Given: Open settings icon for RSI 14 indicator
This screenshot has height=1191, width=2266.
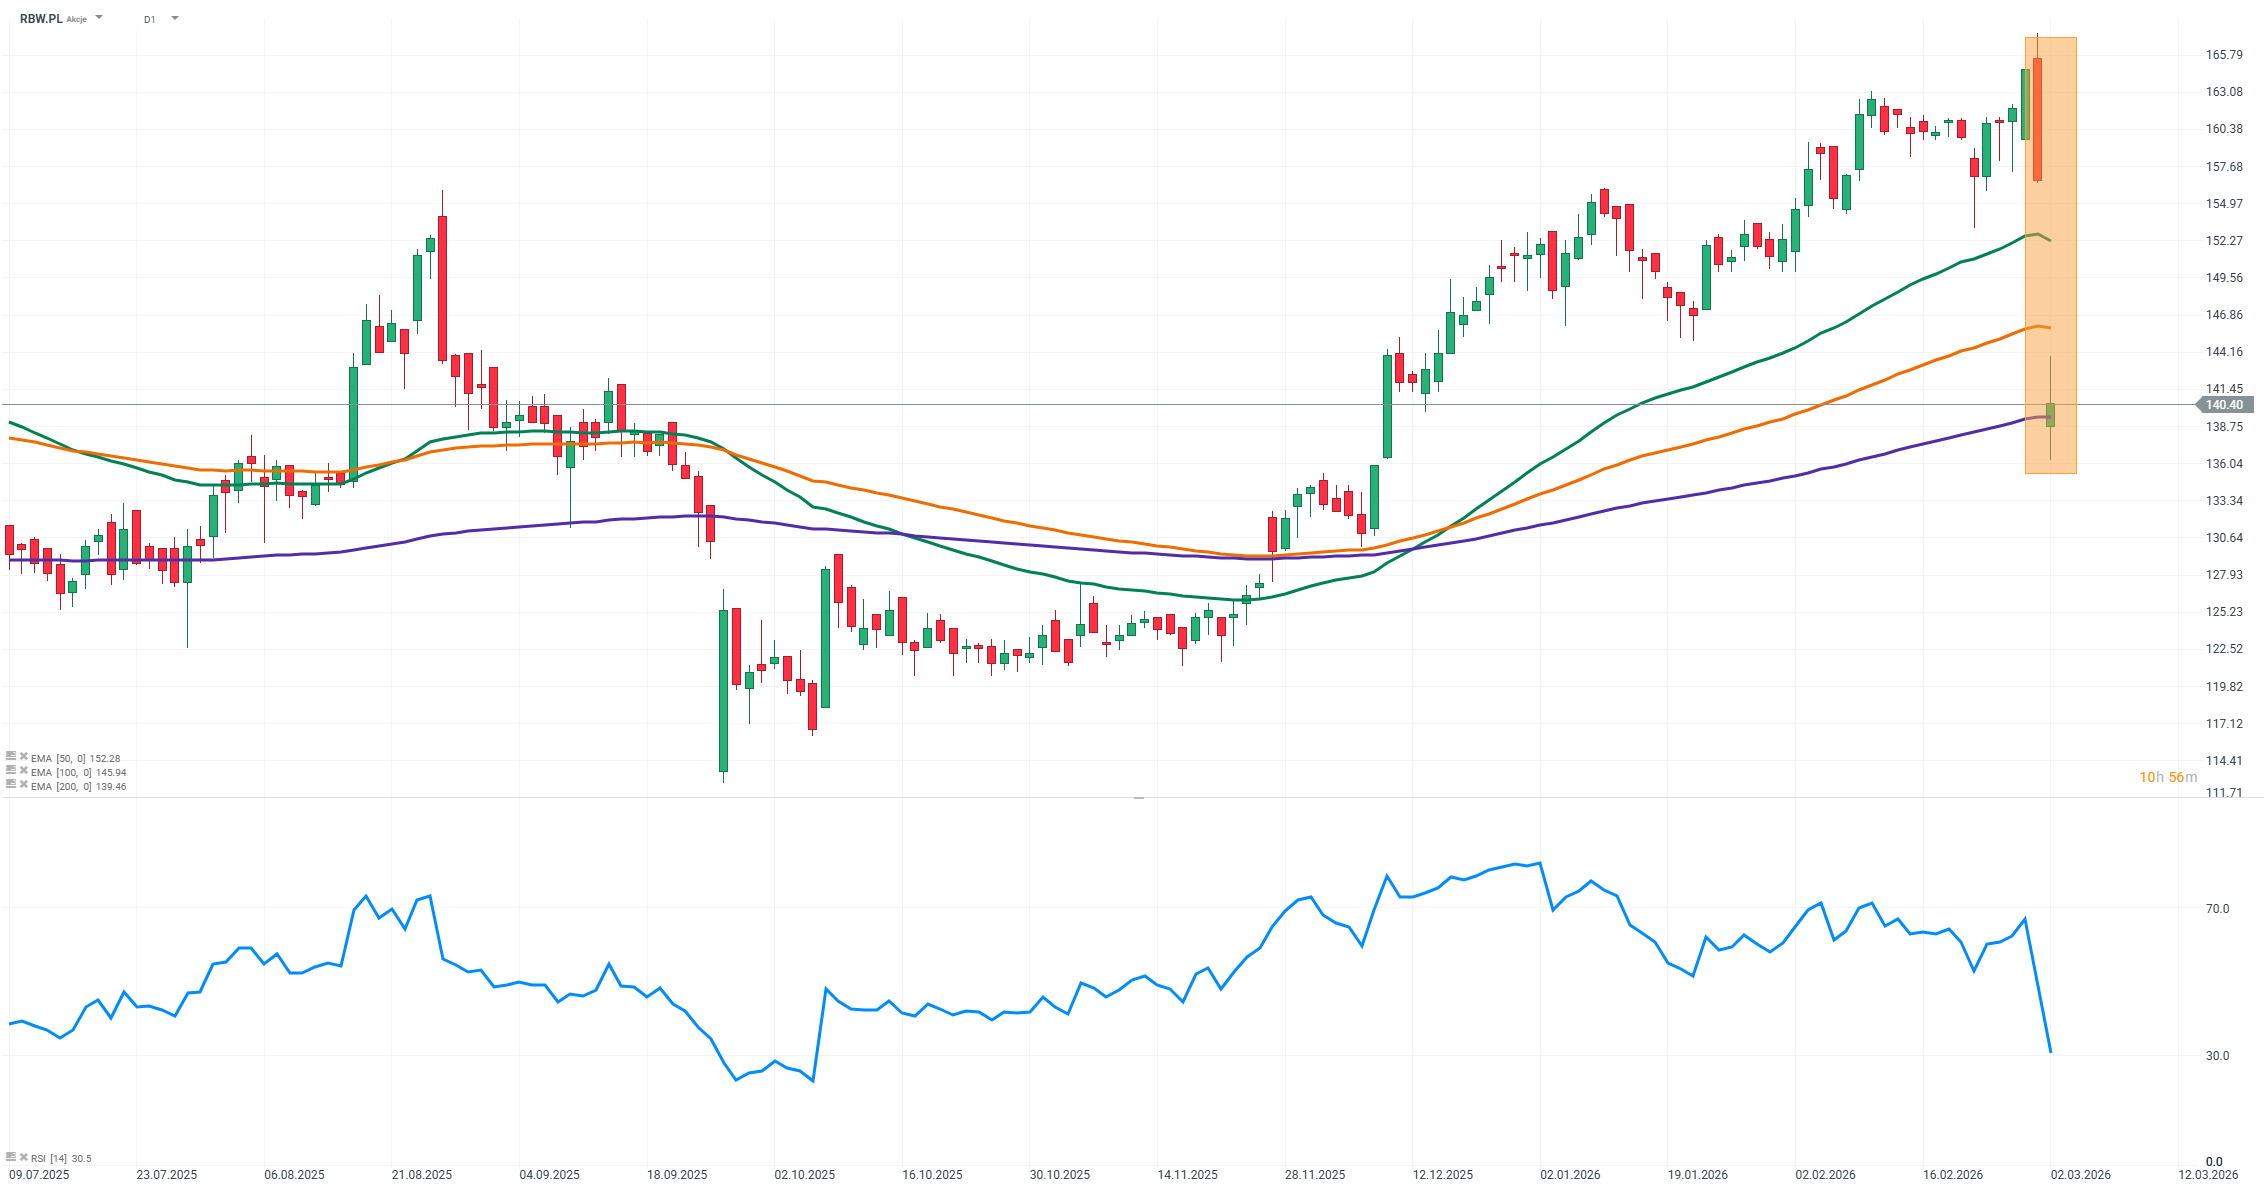Looking at the screenshot, I should [11, 1158].
